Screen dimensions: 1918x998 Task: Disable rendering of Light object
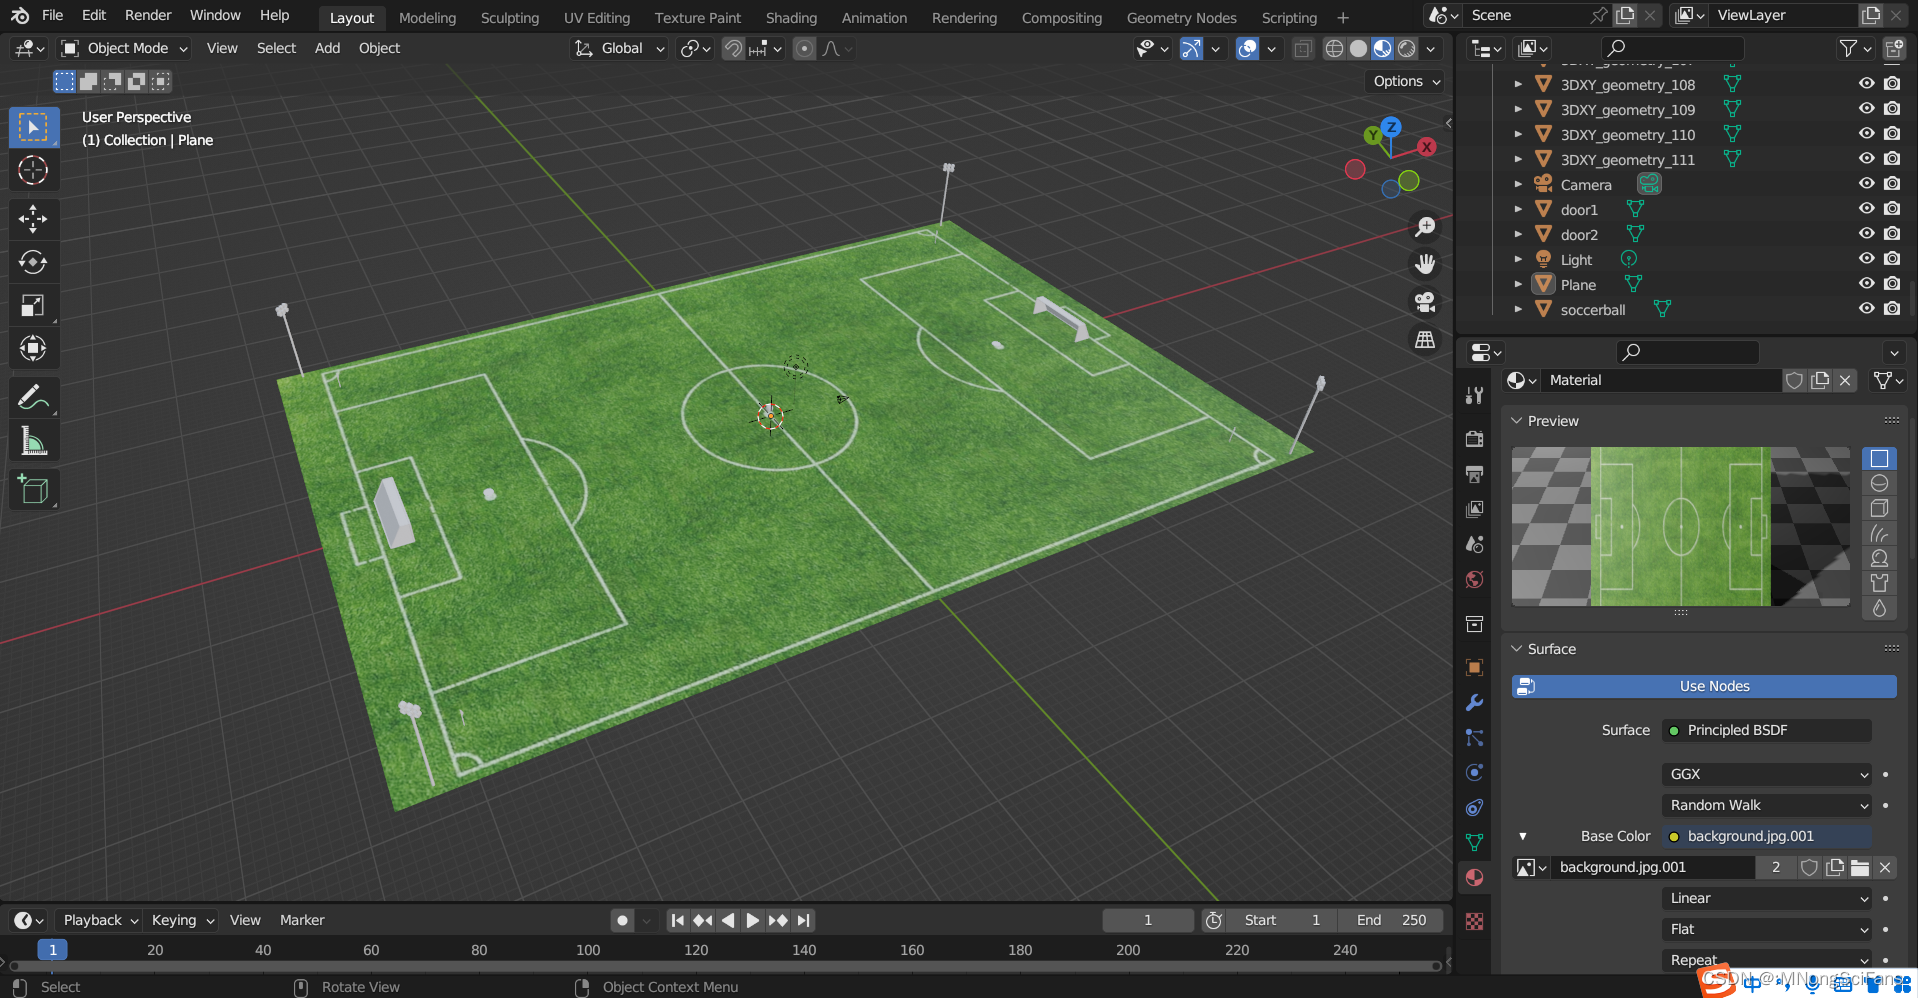tap(1892, 259)
